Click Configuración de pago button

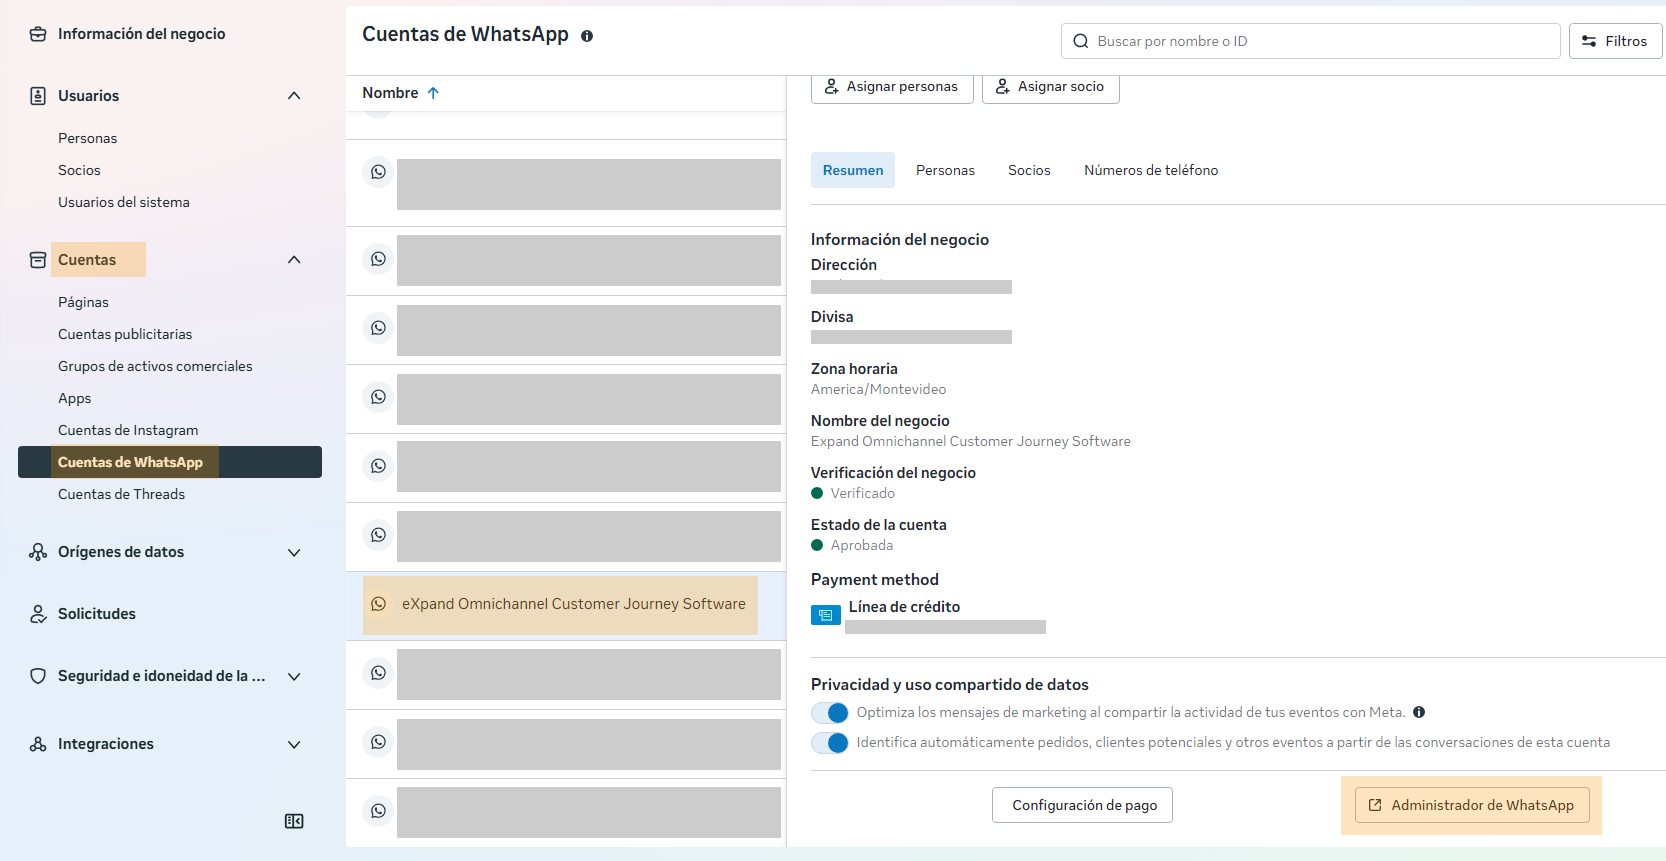click(1082, 805)
